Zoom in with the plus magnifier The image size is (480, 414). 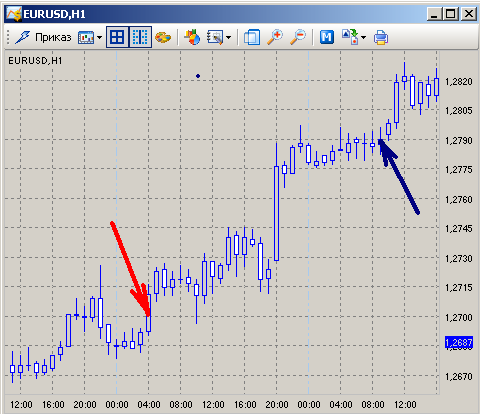(x=275, y=37)
